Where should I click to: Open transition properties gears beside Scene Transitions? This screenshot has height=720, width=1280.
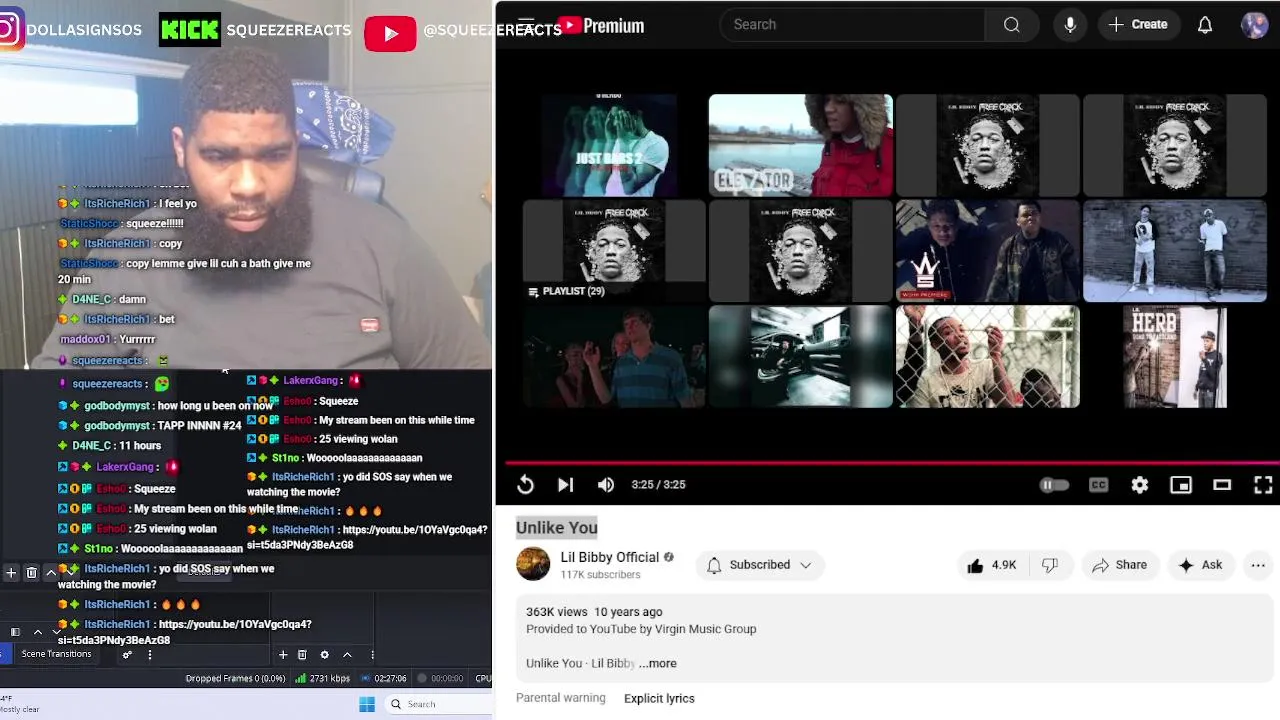(127, 655)
